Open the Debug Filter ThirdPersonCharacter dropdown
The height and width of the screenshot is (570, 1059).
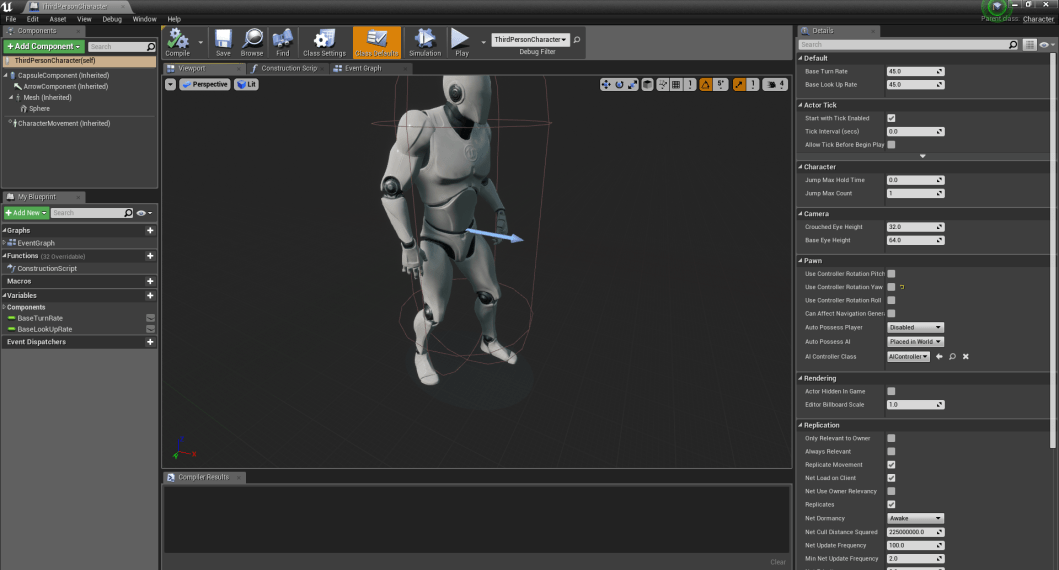click(x=530, y=40)
